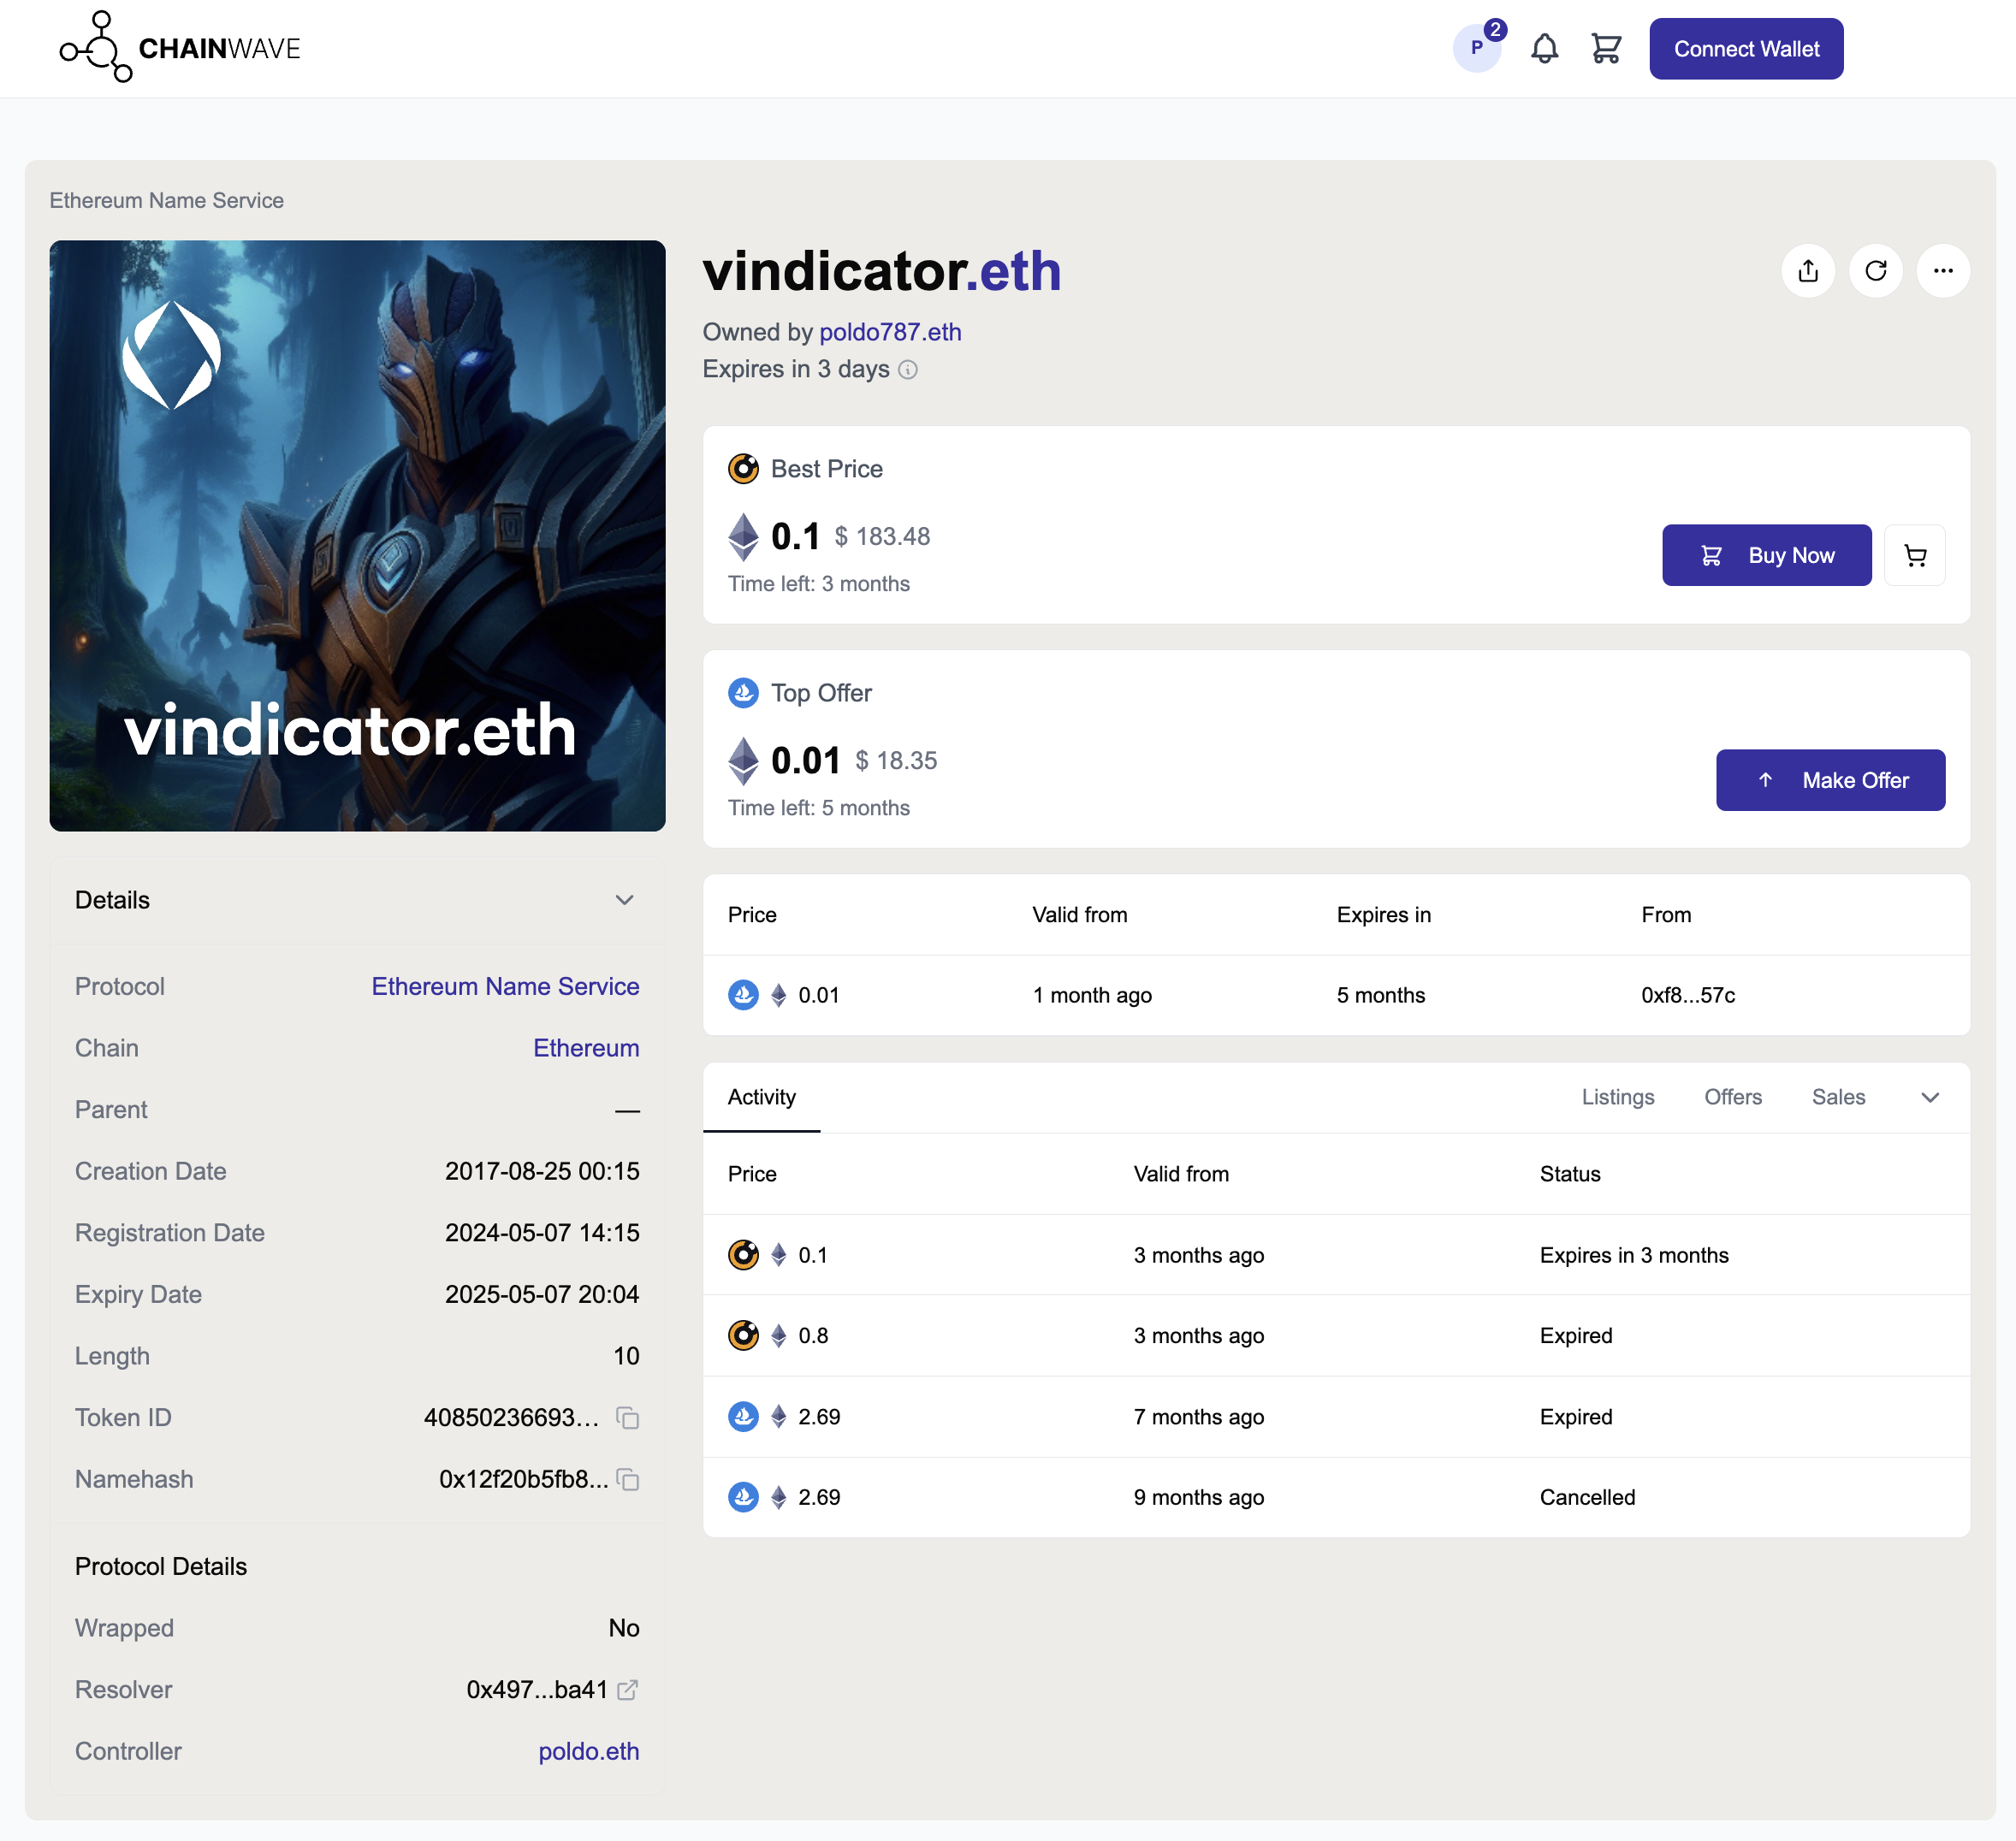This screenshot has height=1841, width=2016.
Task: Switch to the Offers tab
Action: [x=1733, y=1098]
